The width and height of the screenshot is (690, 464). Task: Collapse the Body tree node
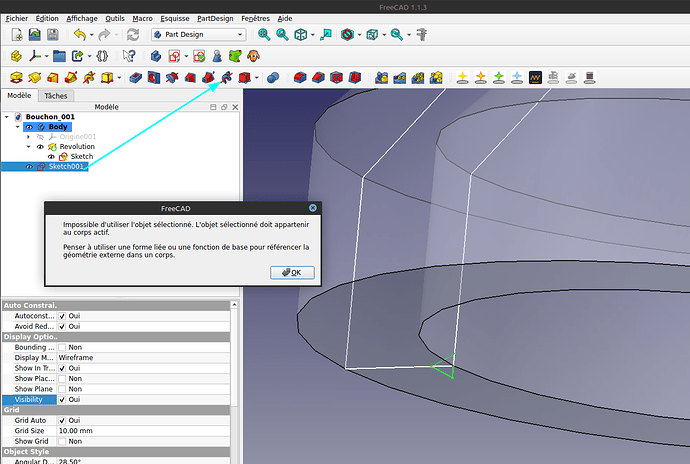(18, 127)
